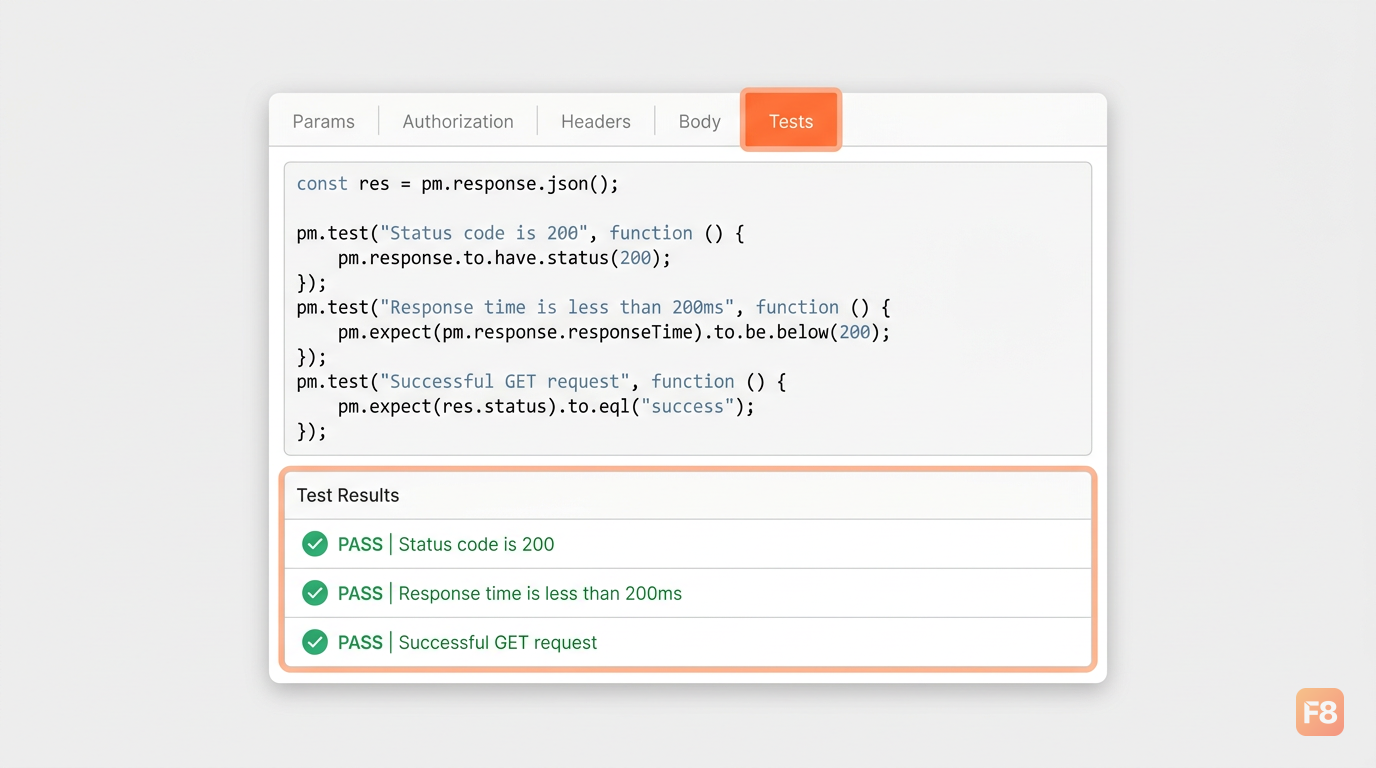Image resolution: width=1376 pixels, height=768 pixels.
Task: Click the 'to.be.below(200)' code line
Action: coord(614,332)
